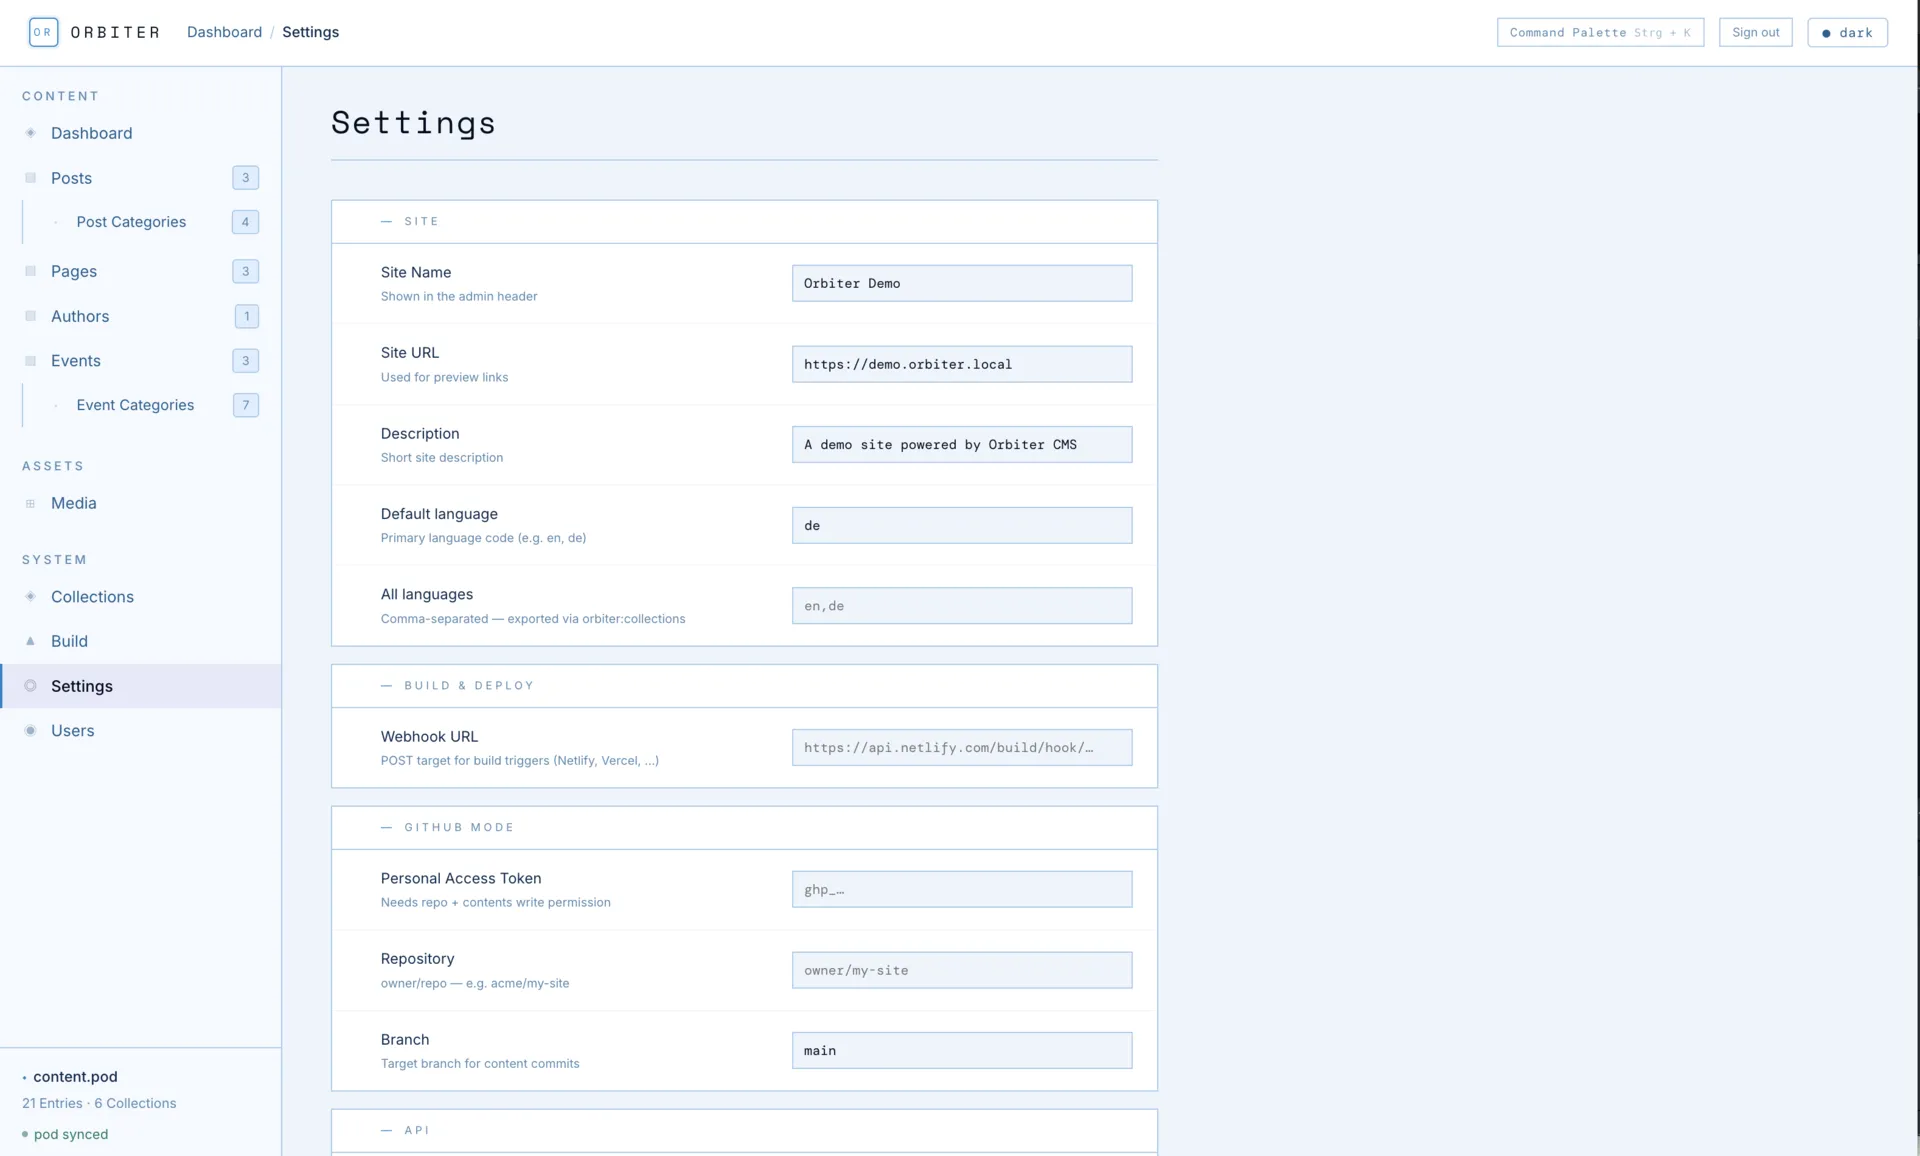
Task: Click the Sign out button
Action: click(x=1755, y=32)
